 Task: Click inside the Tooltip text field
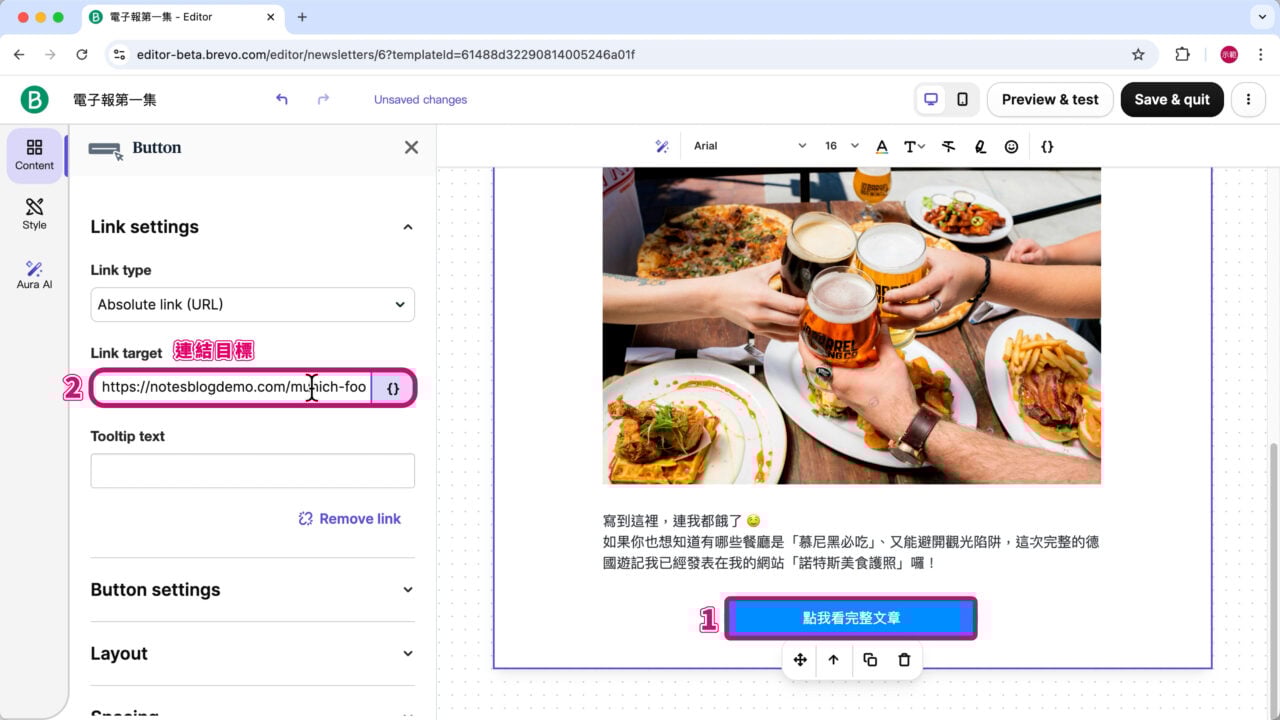(252, 470)
